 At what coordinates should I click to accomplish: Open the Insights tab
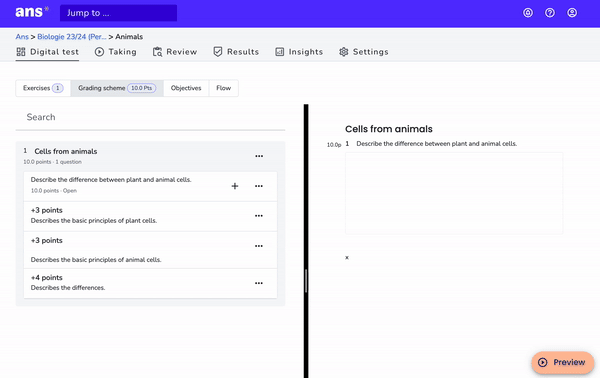click(299, 52)
